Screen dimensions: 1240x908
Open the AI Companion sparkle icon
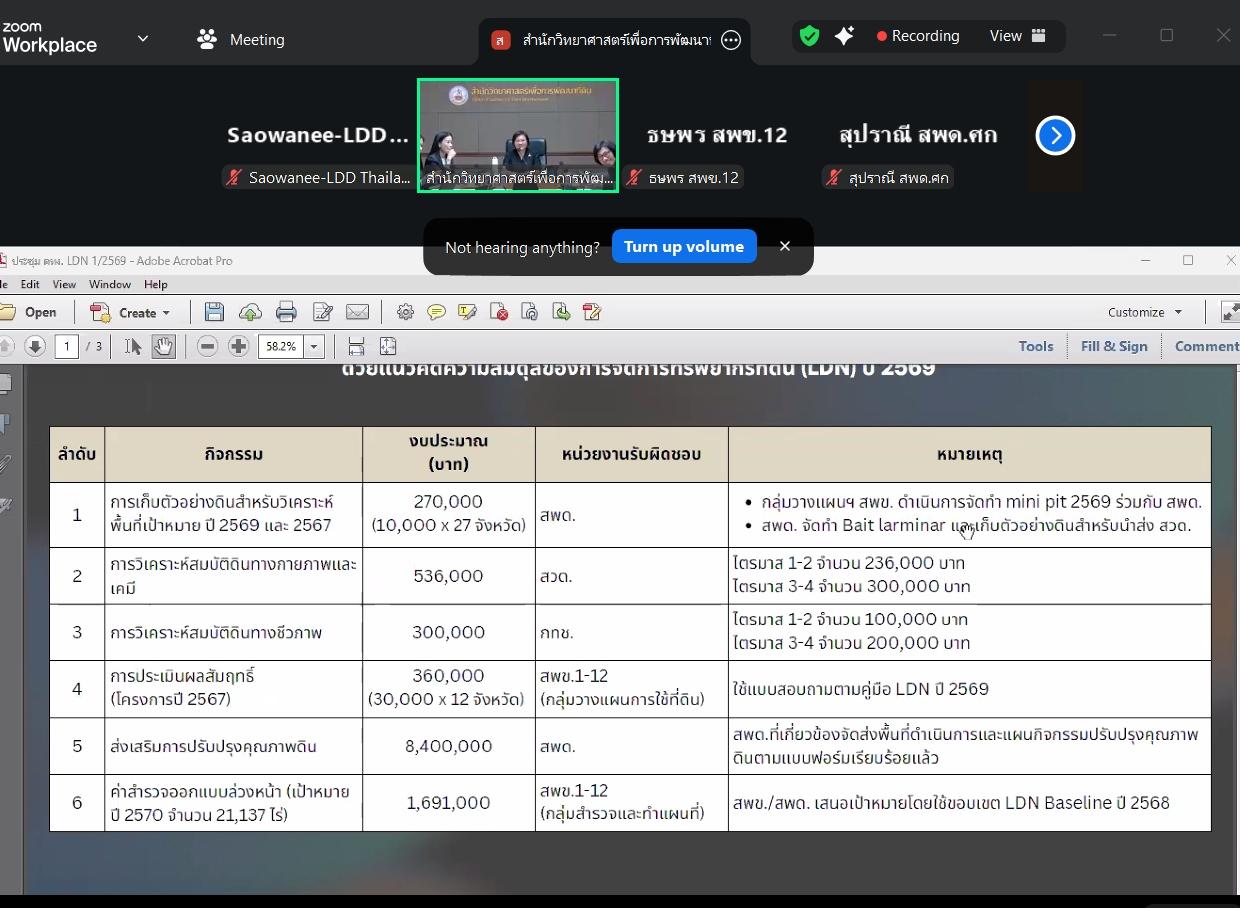[844, 36]
